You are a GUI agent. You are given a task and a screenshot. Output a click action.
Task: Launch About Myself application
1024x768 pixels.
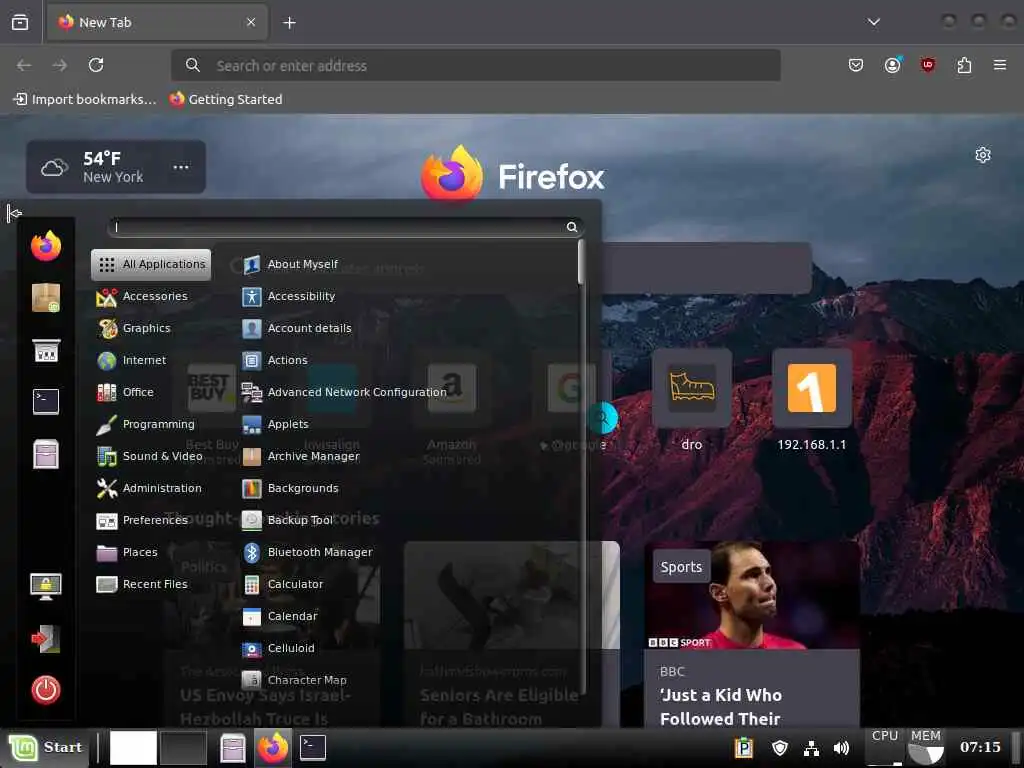point(290,264)
